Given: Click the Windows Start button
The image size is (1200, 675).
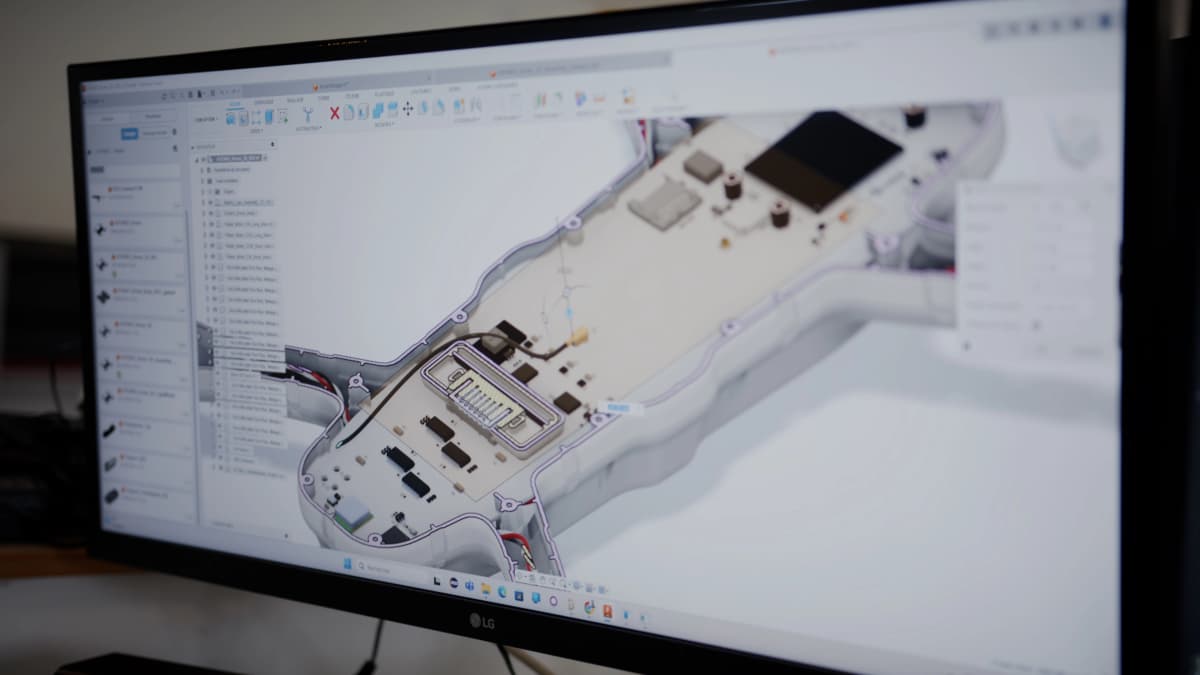Looking at the screenshot, I should pyautogui.click(x=348, y=565).
